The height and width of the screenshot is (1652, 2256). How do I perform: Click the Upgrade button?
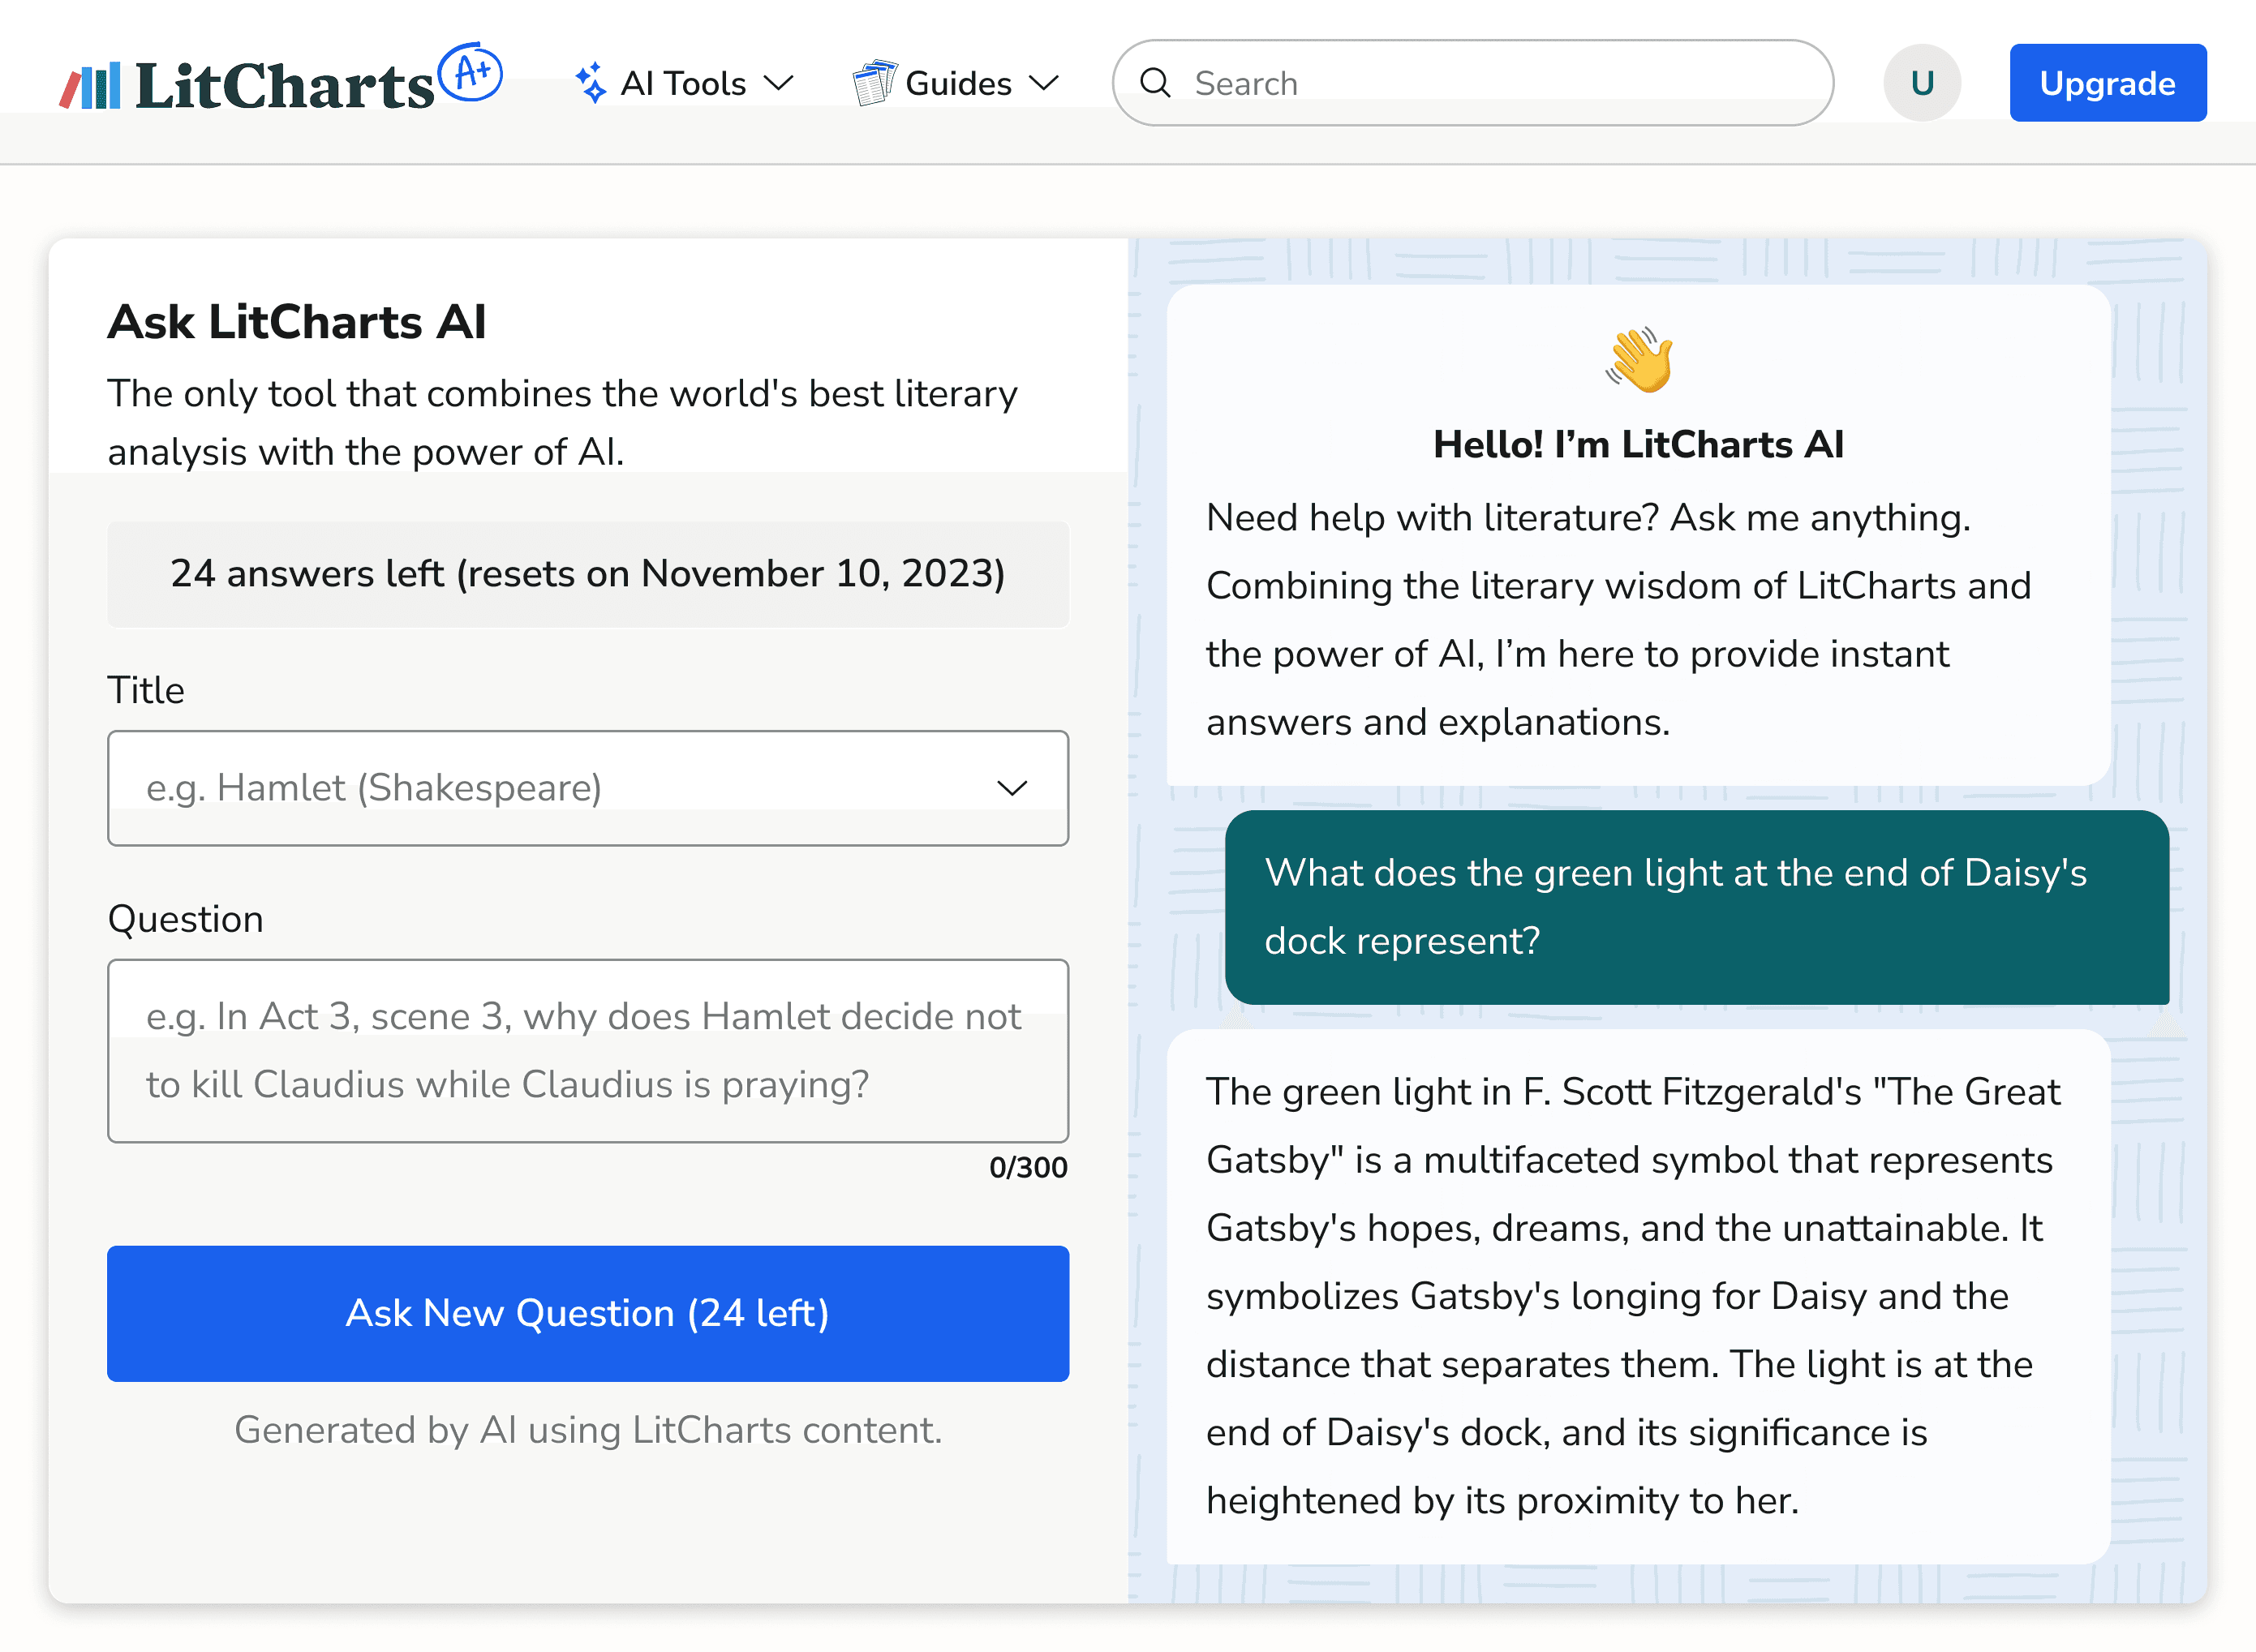click(x=2107, y=83)
